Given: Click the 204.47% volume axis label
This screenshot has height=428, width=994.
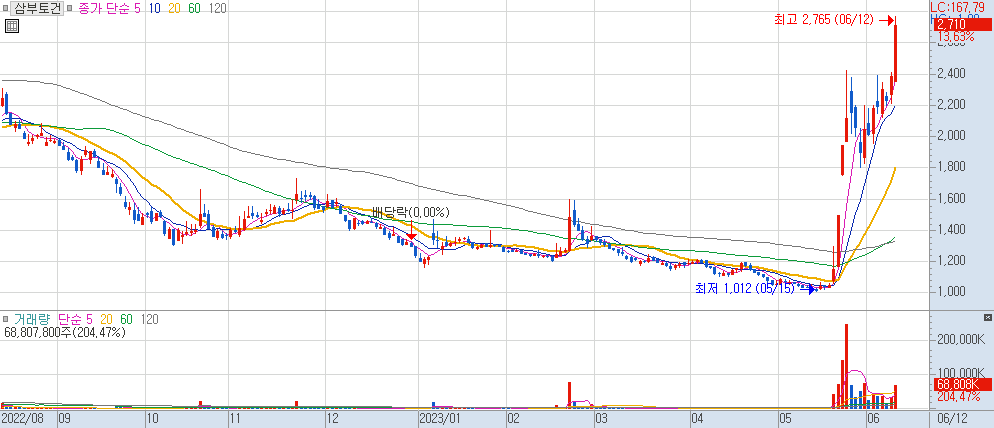Looking at the screenshot, I should 957,396.
